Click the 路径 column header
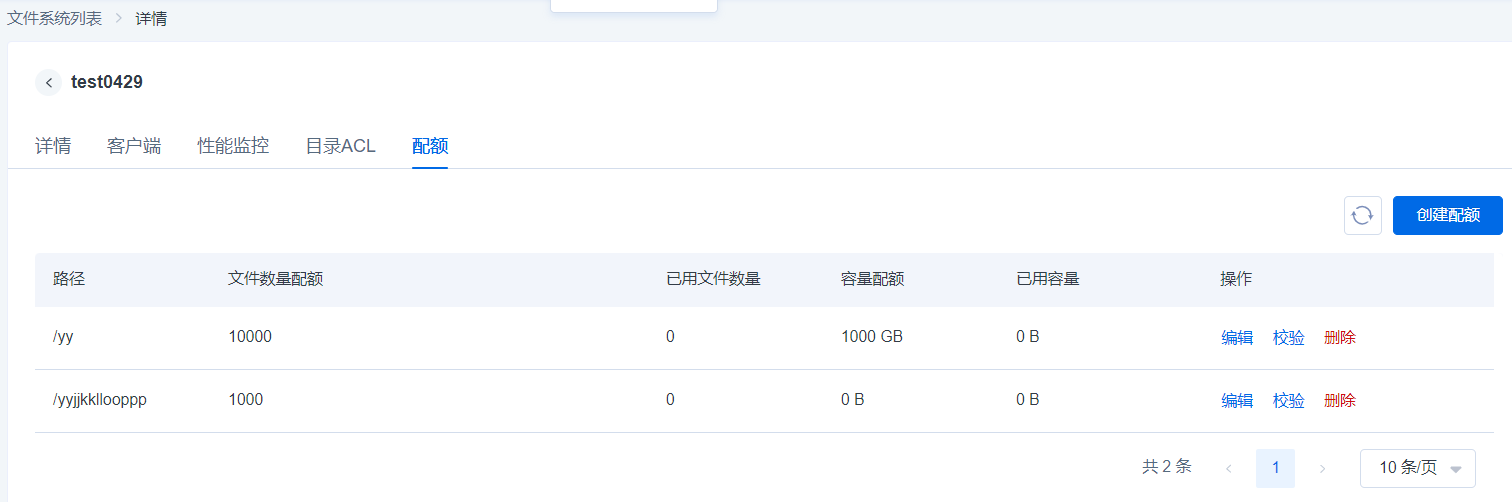 coord(69,279)
